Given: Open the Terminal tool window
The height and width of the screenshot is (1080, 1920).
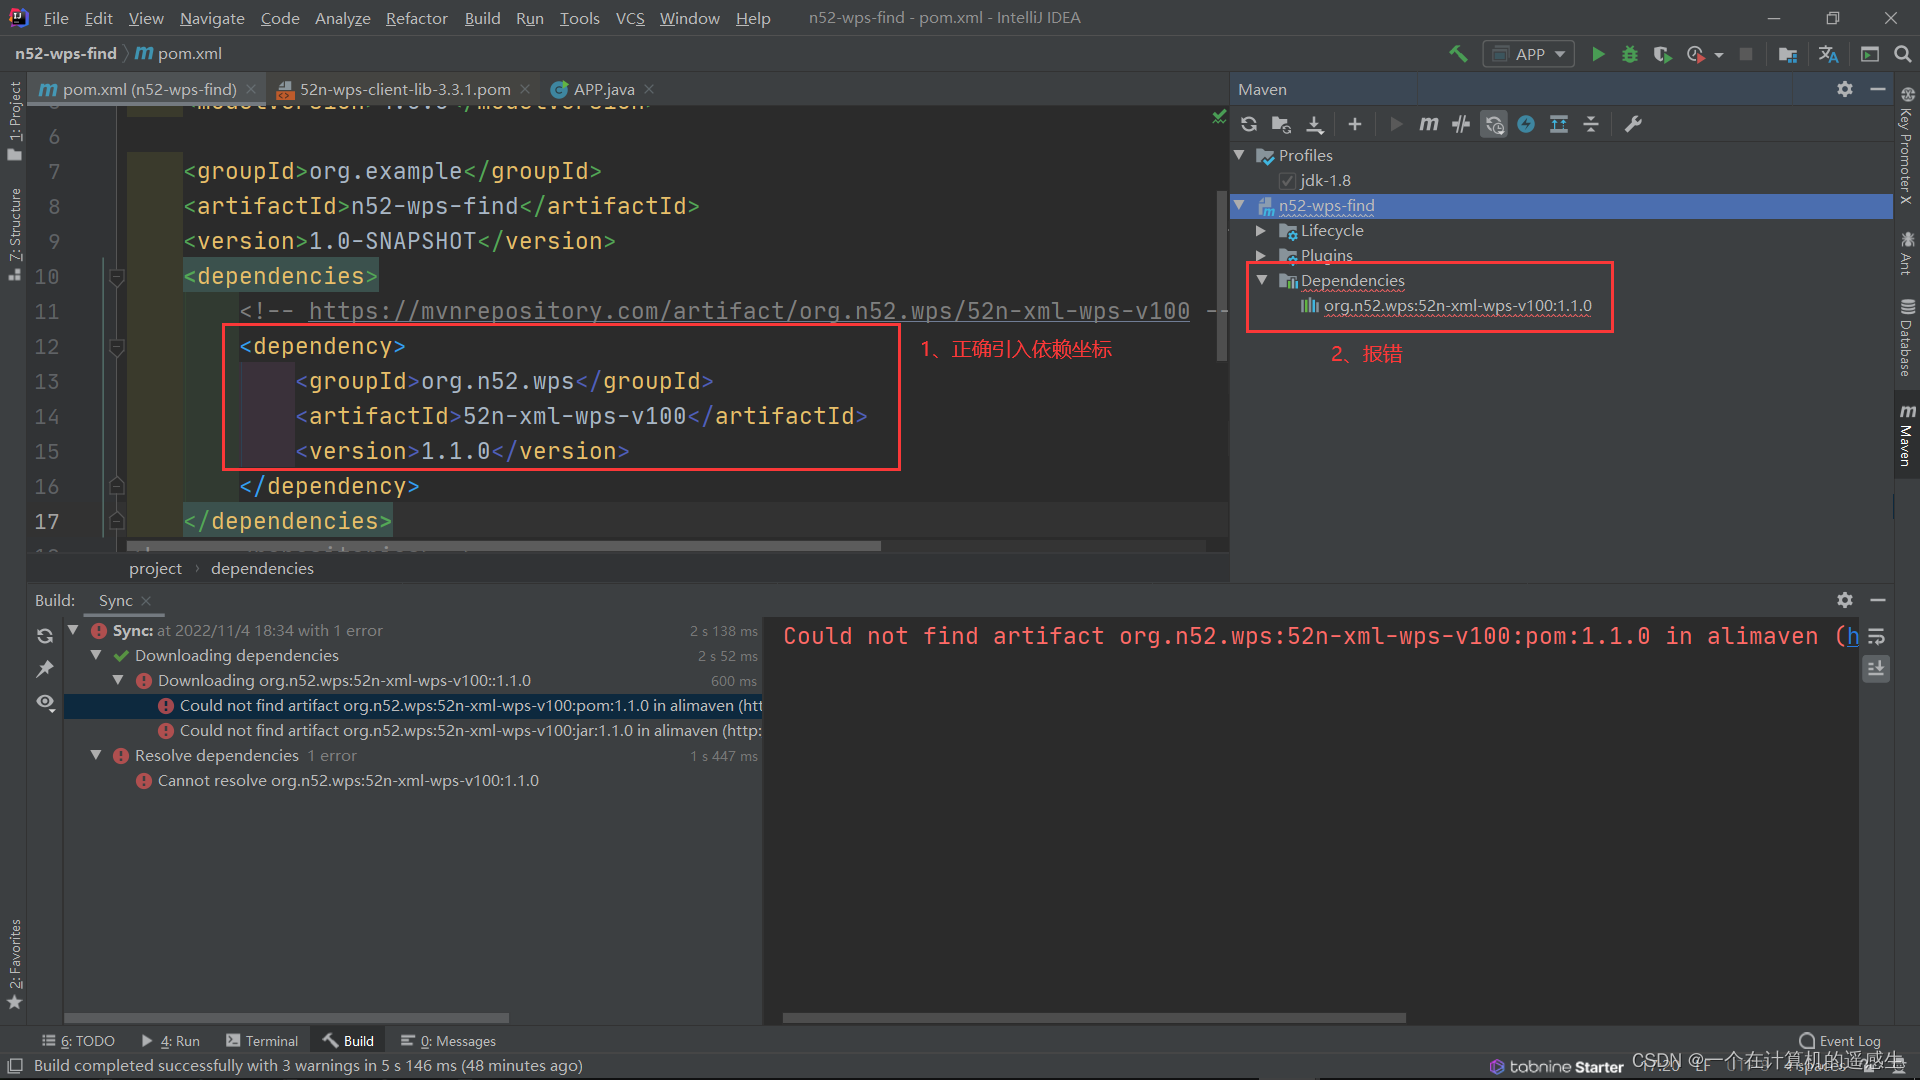Looking at the screenshot, I should point(262,1041).
